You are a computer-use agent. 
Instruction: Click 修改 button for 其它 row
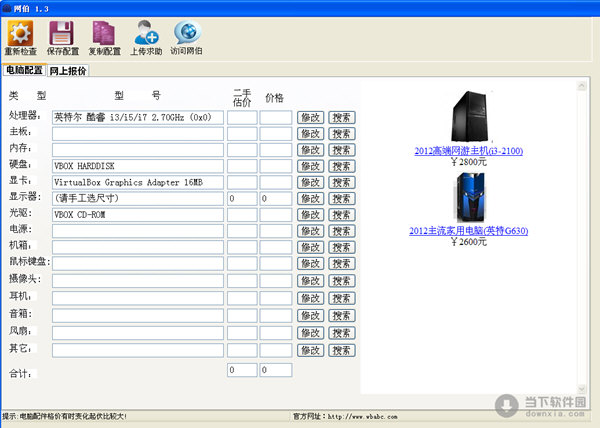[311, 350]
